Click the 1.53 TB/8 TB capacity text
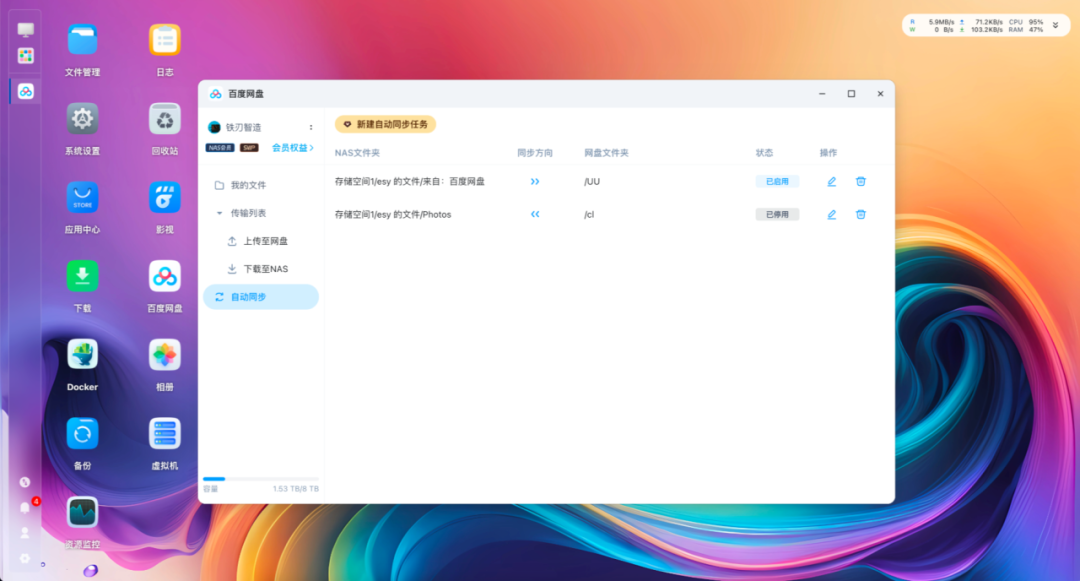This screenshot has width=1080, height=581. point(295,489)
